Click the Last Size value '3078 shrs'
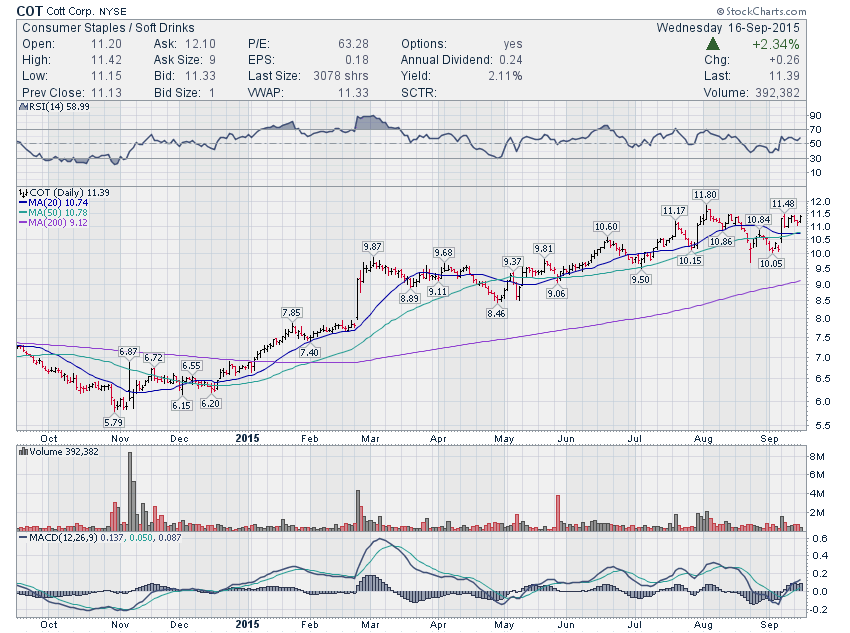 click(x=341, y=76)
